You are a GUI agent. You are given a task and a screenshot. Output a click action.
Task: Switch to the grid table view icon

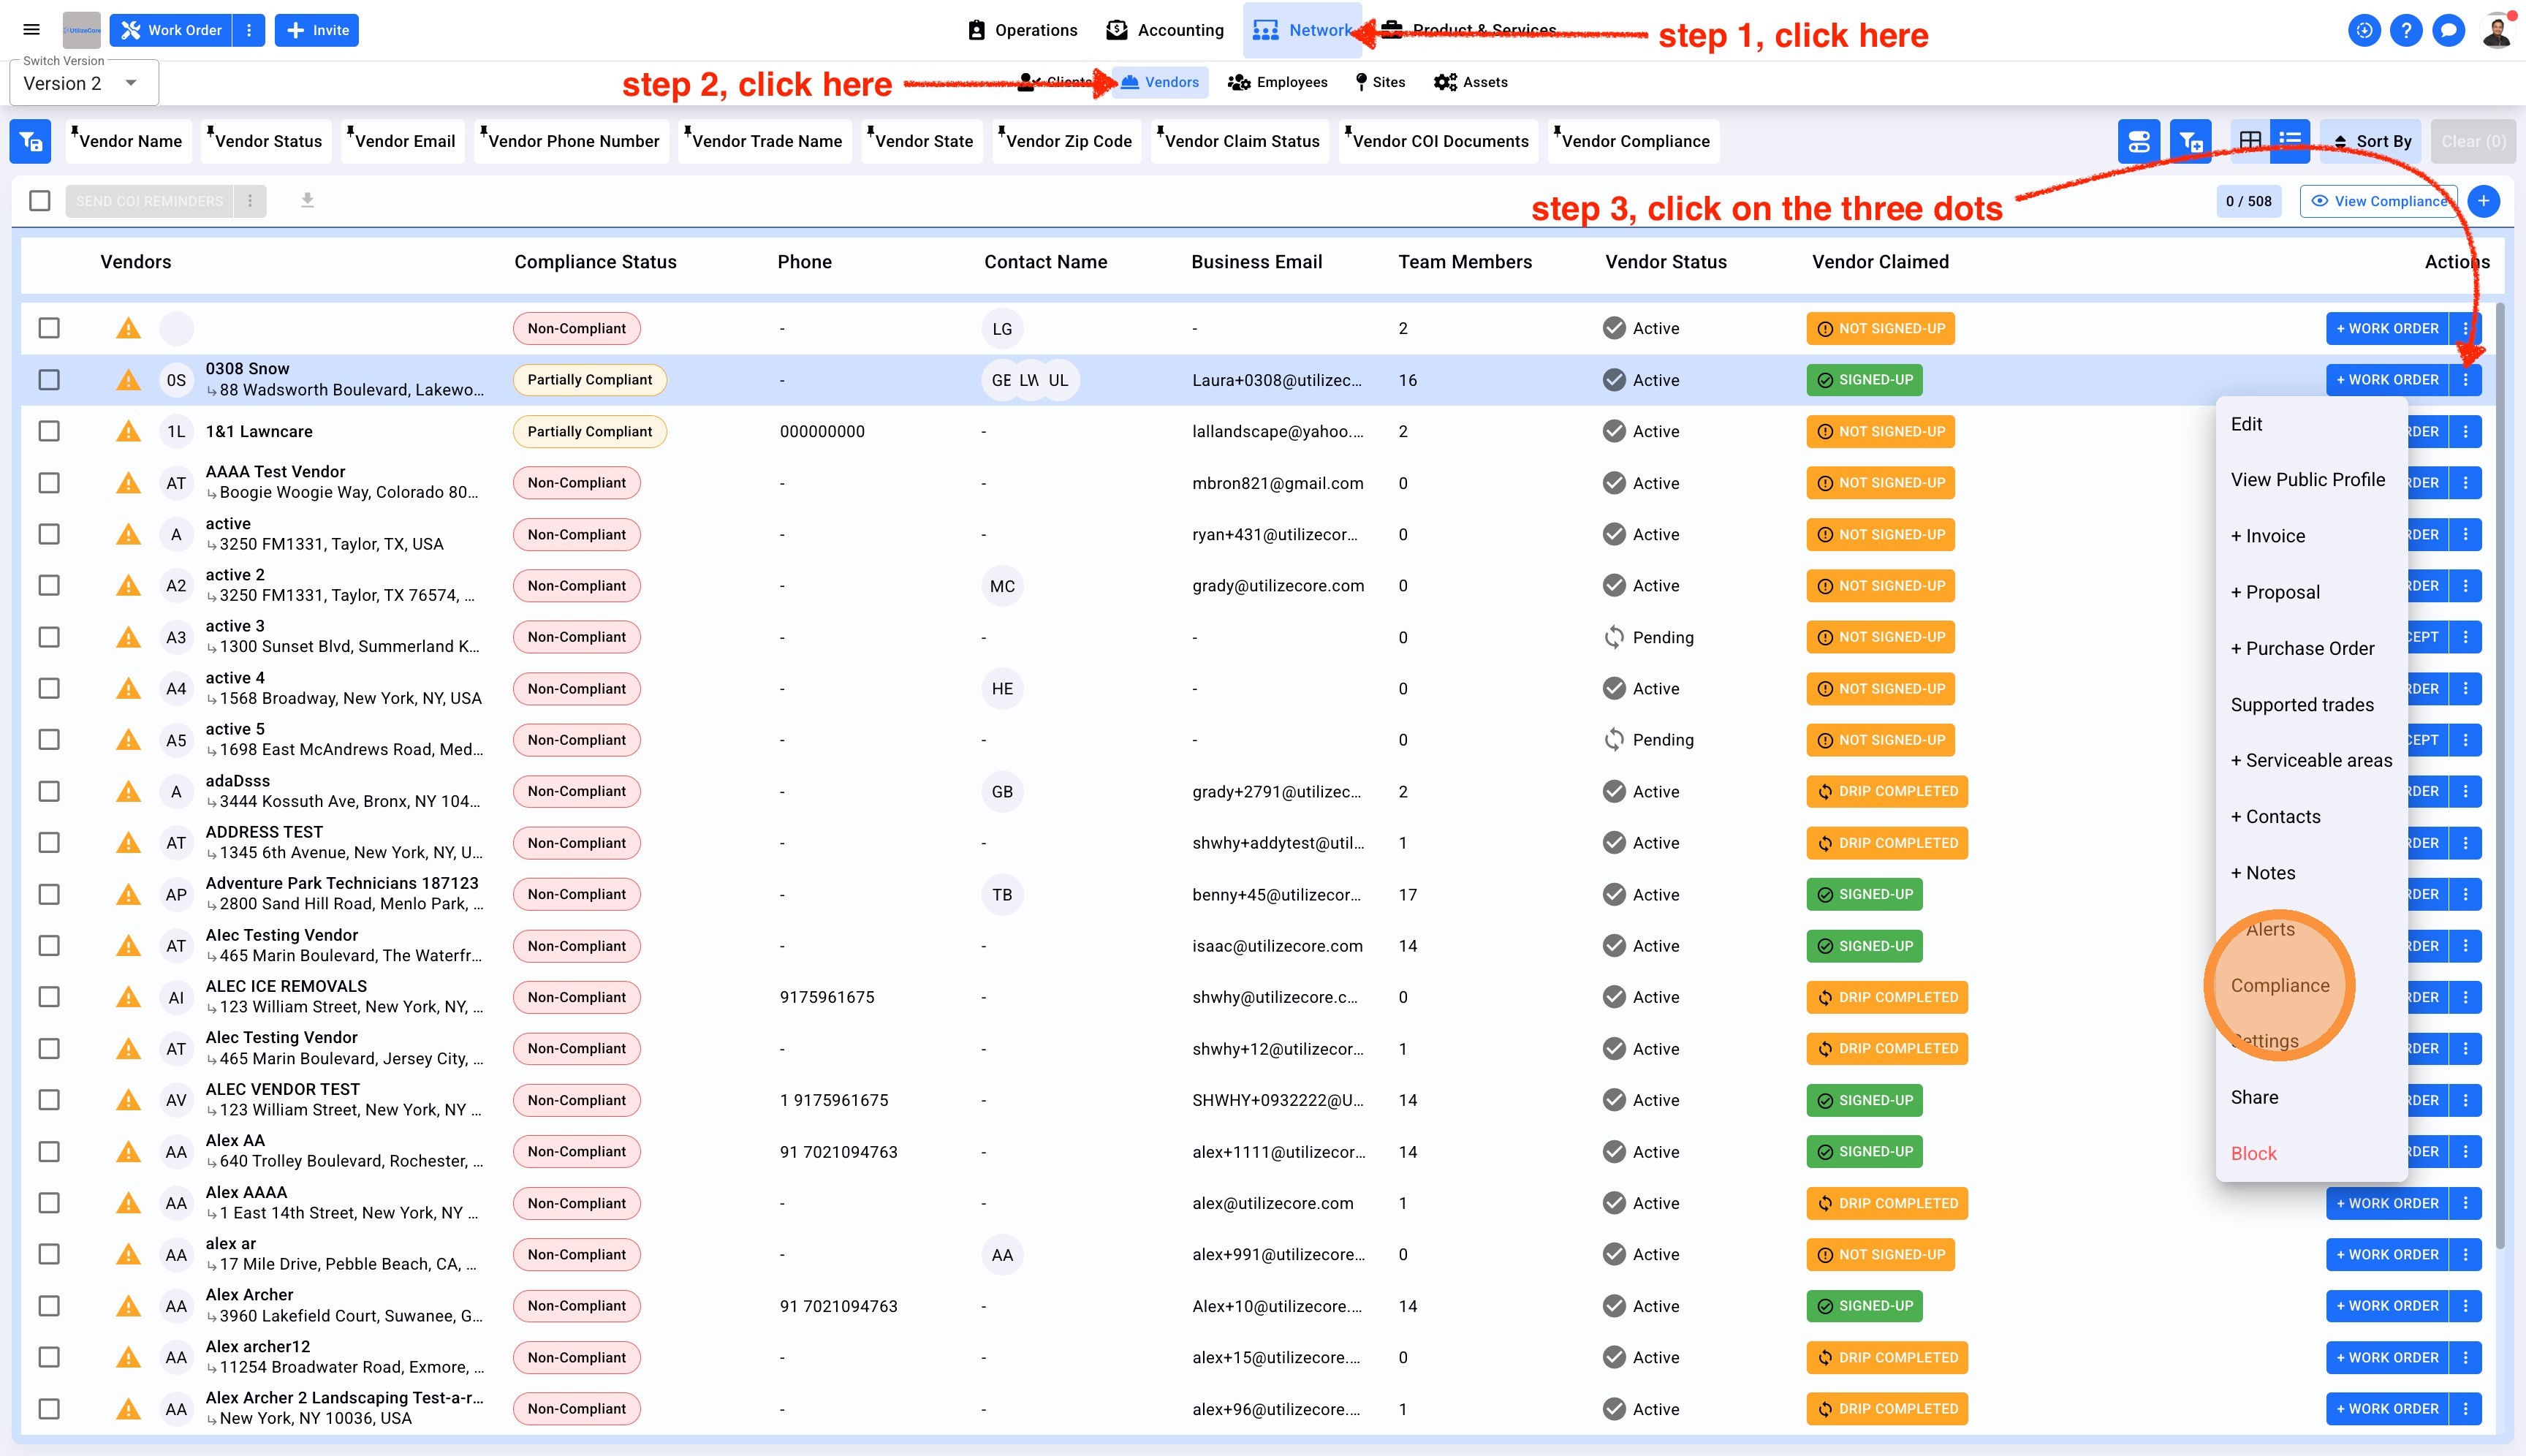[2250, 141]
